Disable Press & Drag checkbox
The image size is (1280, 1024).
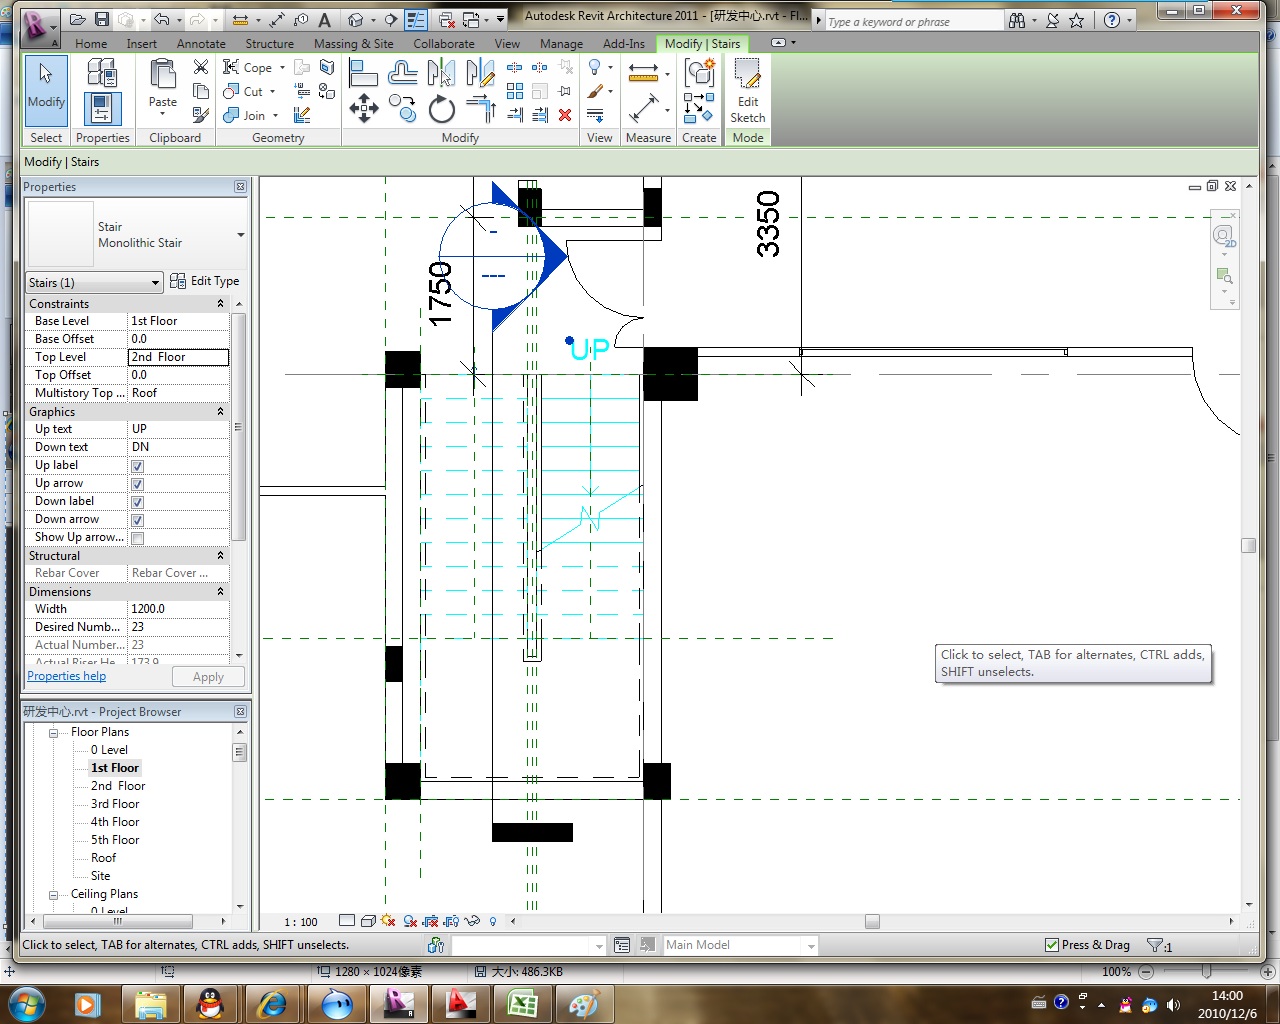click(1051, 945)
